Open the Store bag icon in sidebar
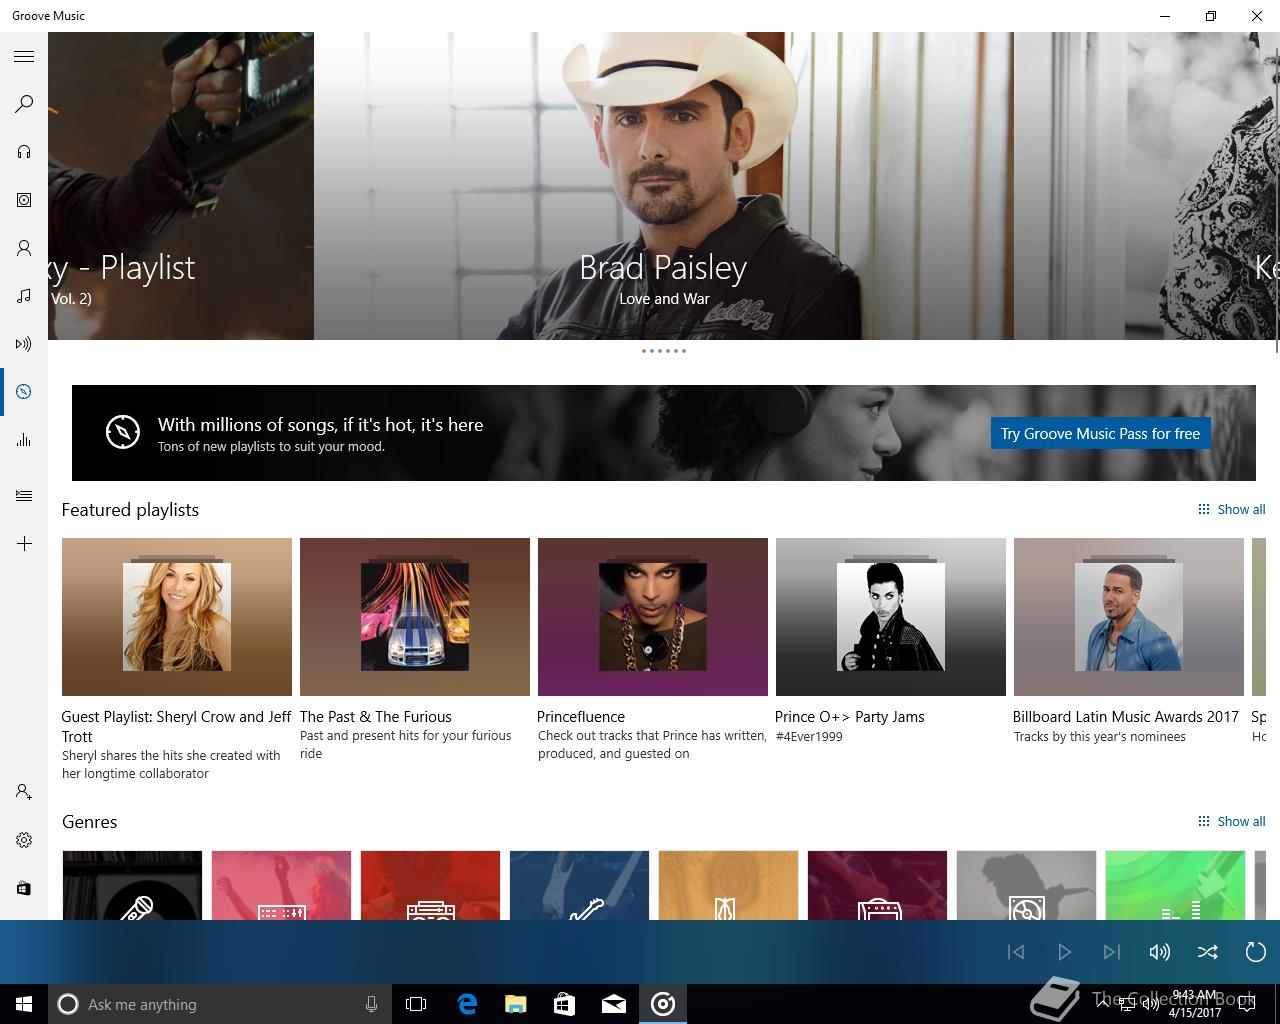 (x=24, y=888)
